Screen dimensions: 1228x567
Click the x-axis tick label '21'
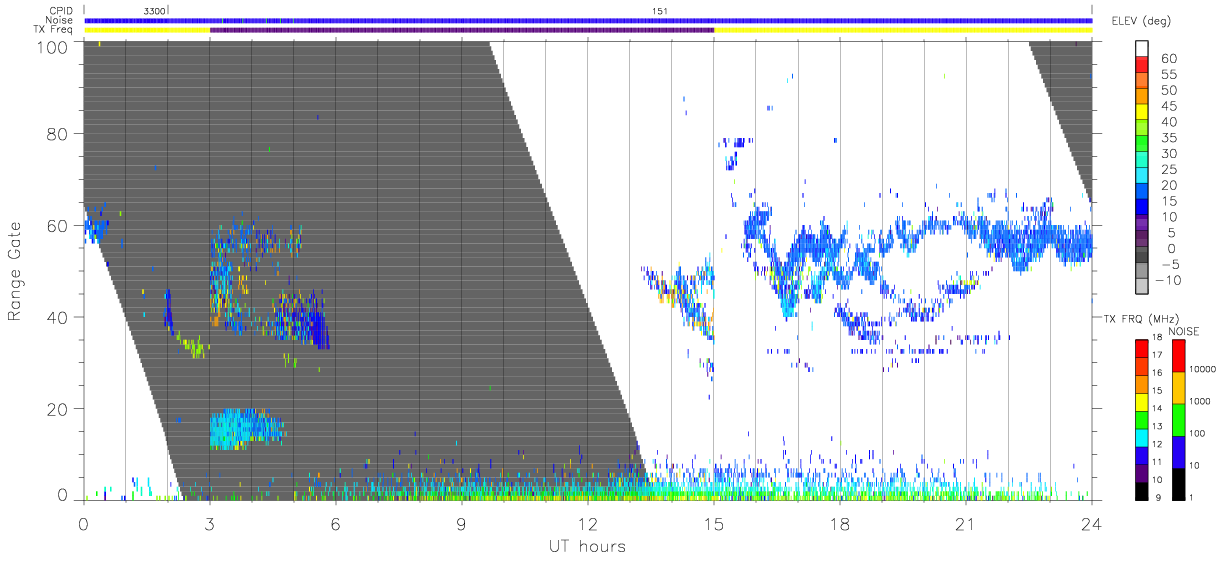(x=965, y=524)
